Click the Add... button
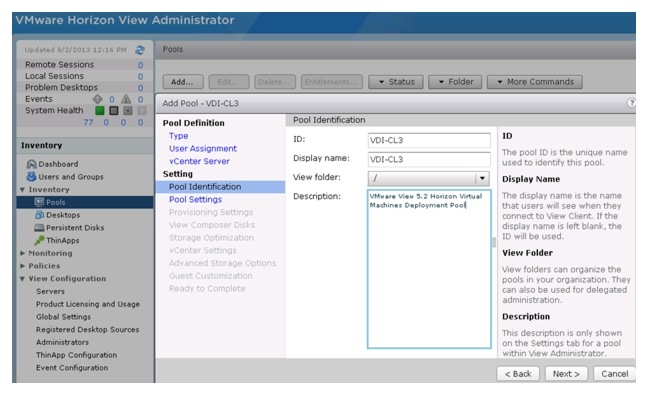 (183, 82)
